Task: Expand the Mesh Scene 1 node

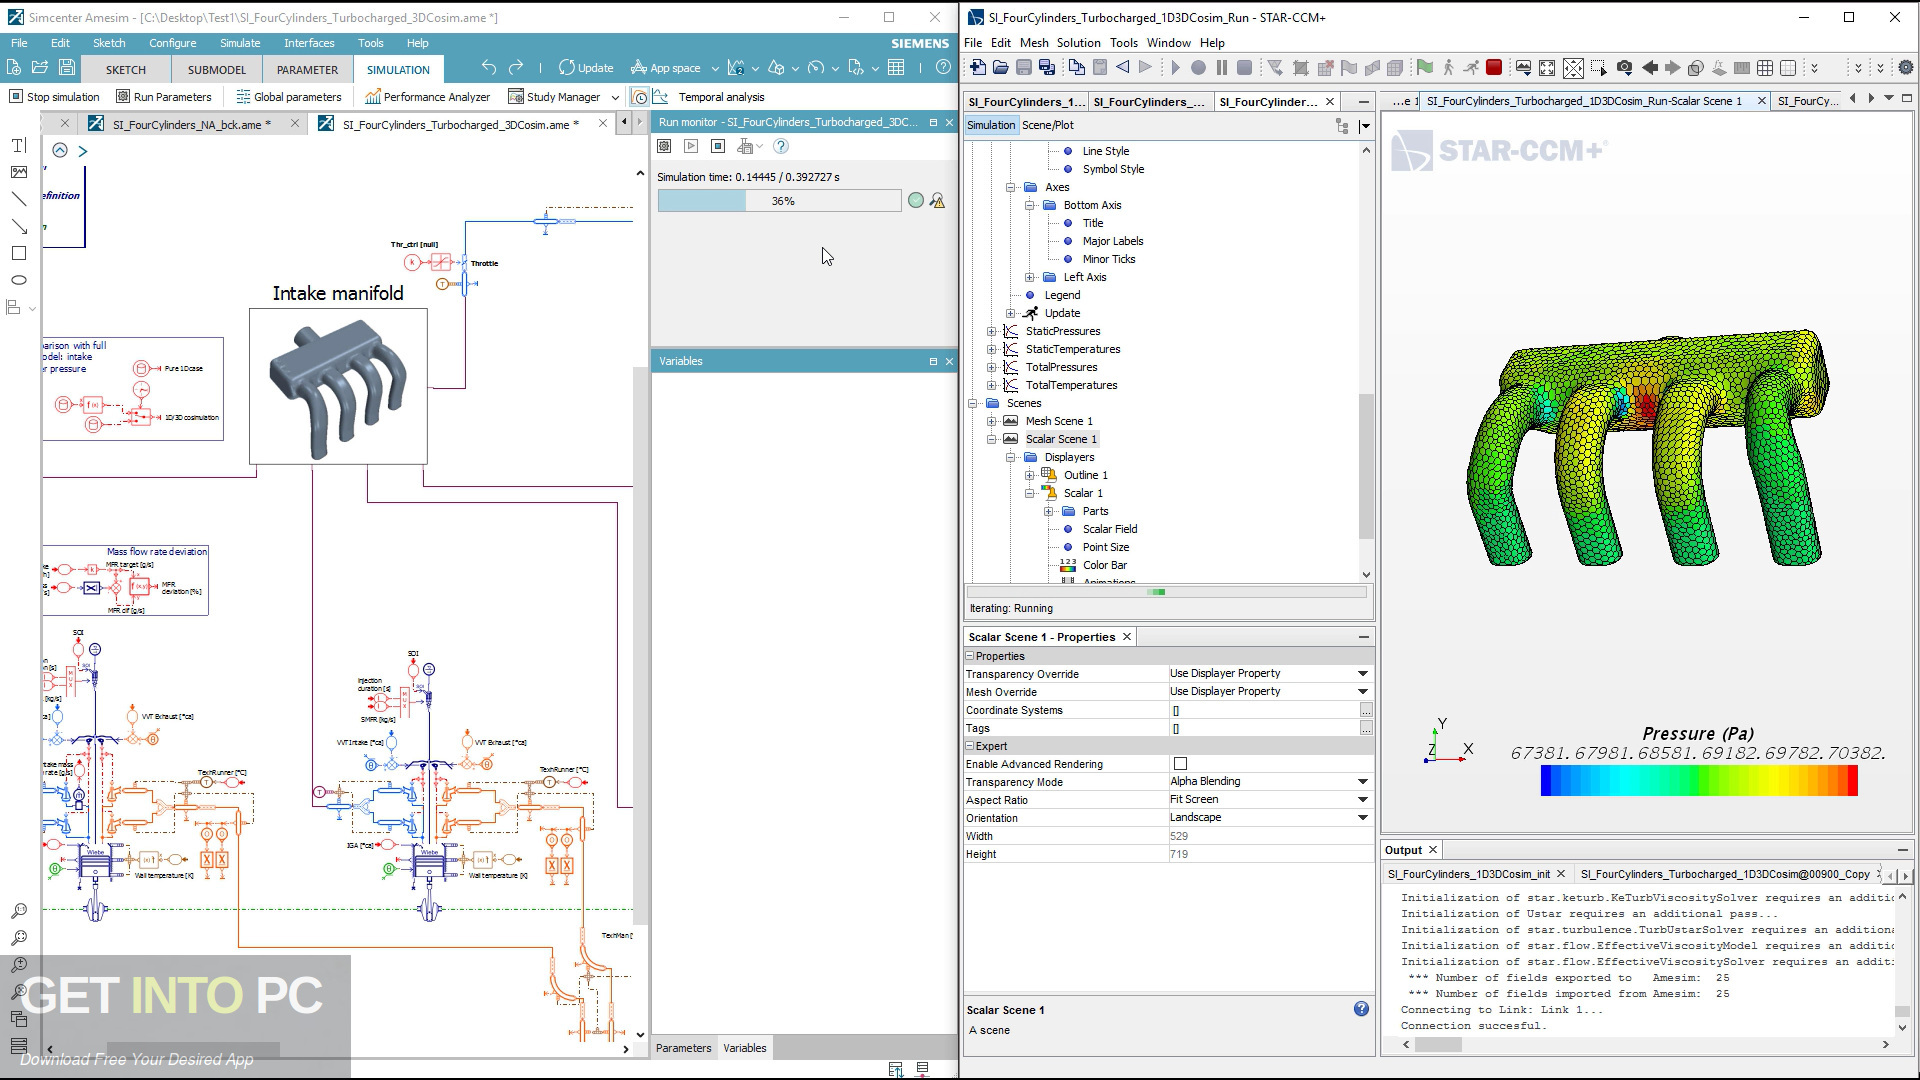Action: (991, 421)
